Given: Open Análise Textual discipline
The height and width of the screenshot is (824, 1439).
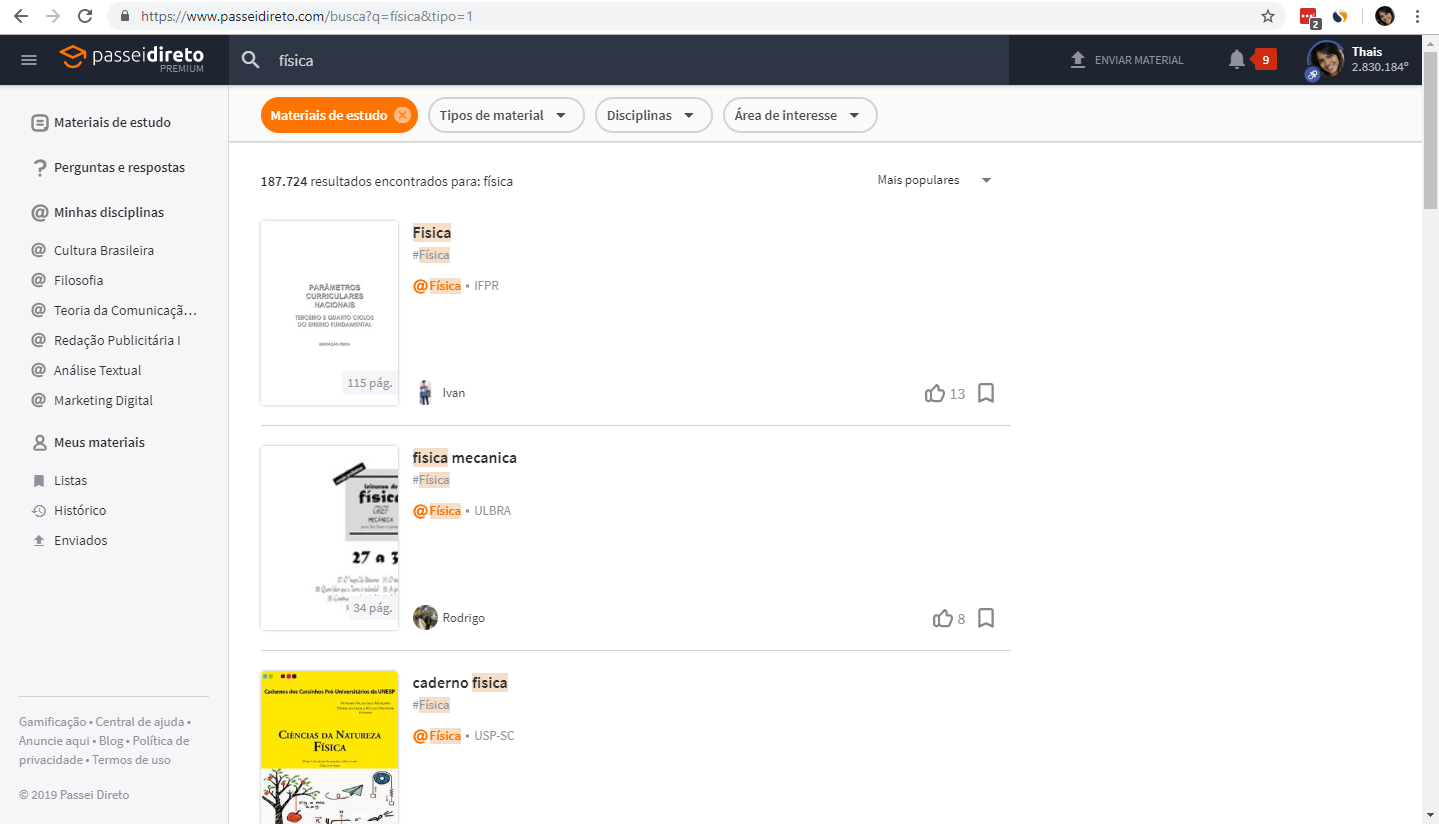Looking at the screenshot, I should 97,371.
